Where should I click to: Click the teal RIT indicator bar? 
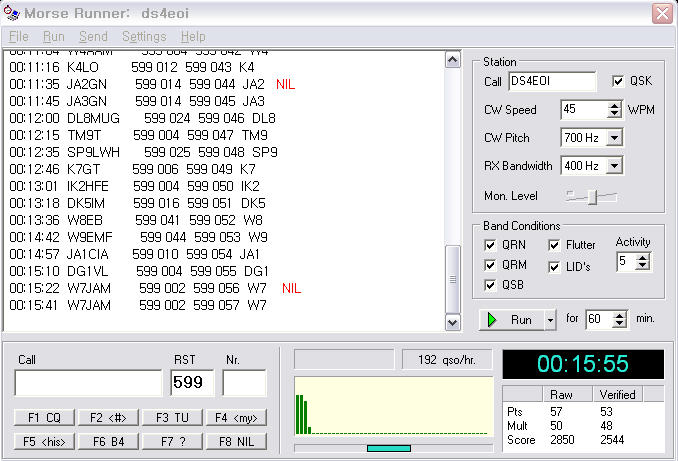[x=389, y=448]
